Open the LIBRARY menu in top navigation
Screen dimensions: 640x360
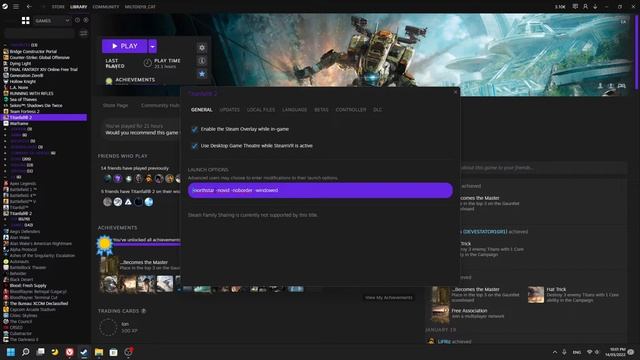pos(78,7)
